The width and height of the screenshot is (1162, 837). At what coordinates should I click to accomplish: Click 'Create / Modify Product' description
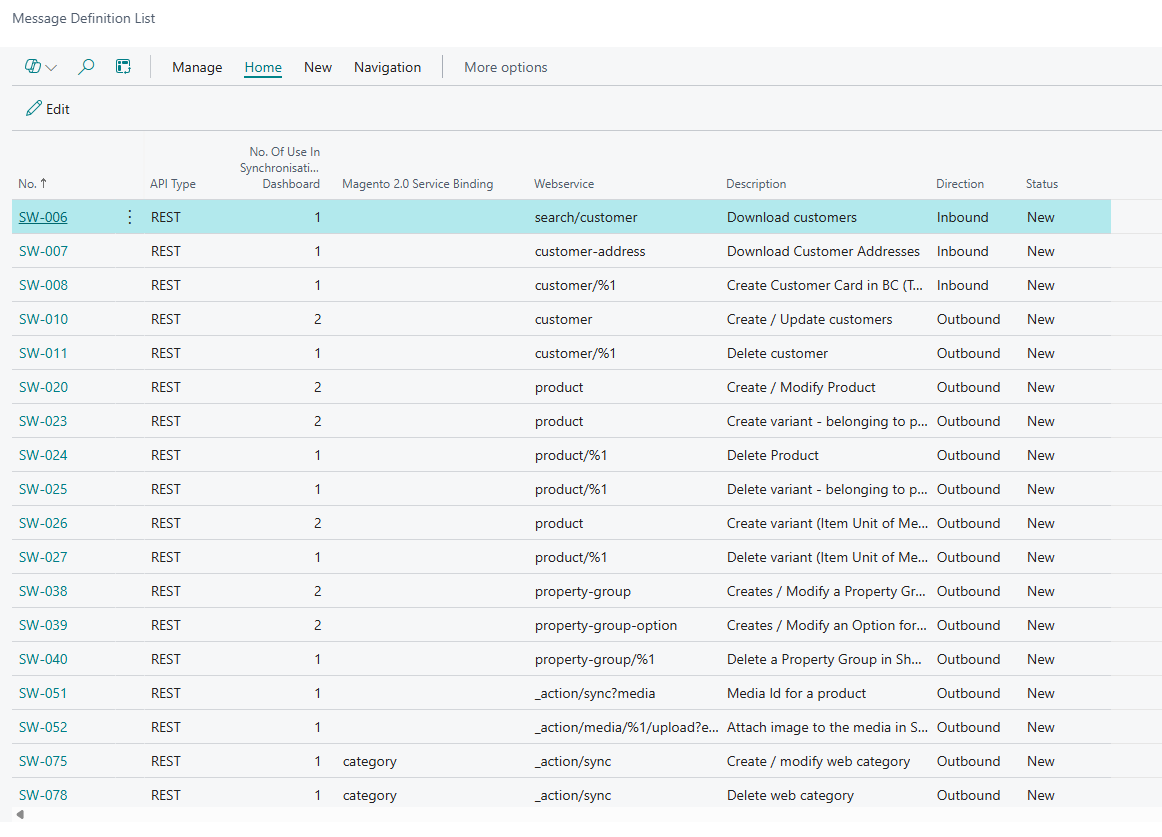click(801, 388)
